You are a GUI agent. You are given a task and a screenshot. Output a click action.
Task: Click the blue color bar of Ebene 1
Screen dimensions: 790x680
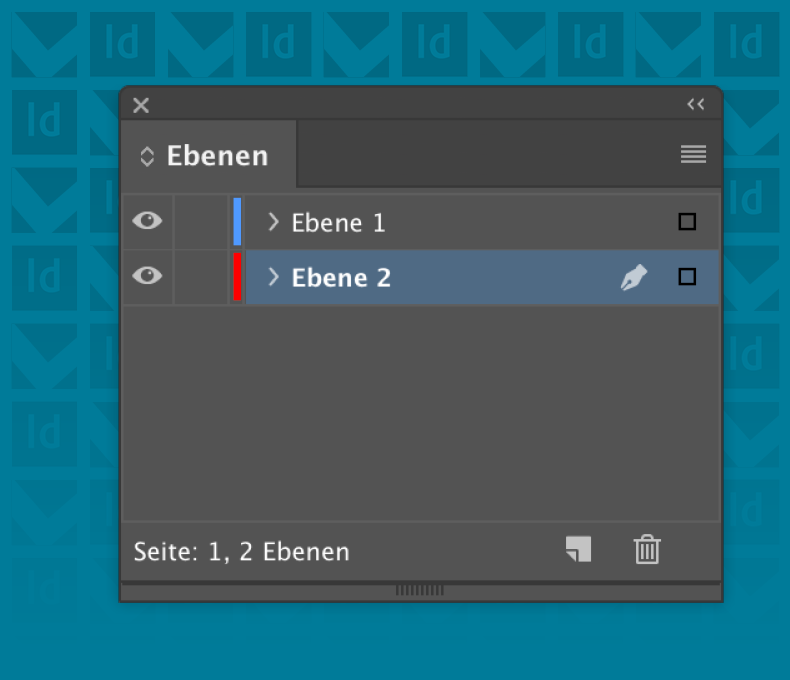[237, 222]
